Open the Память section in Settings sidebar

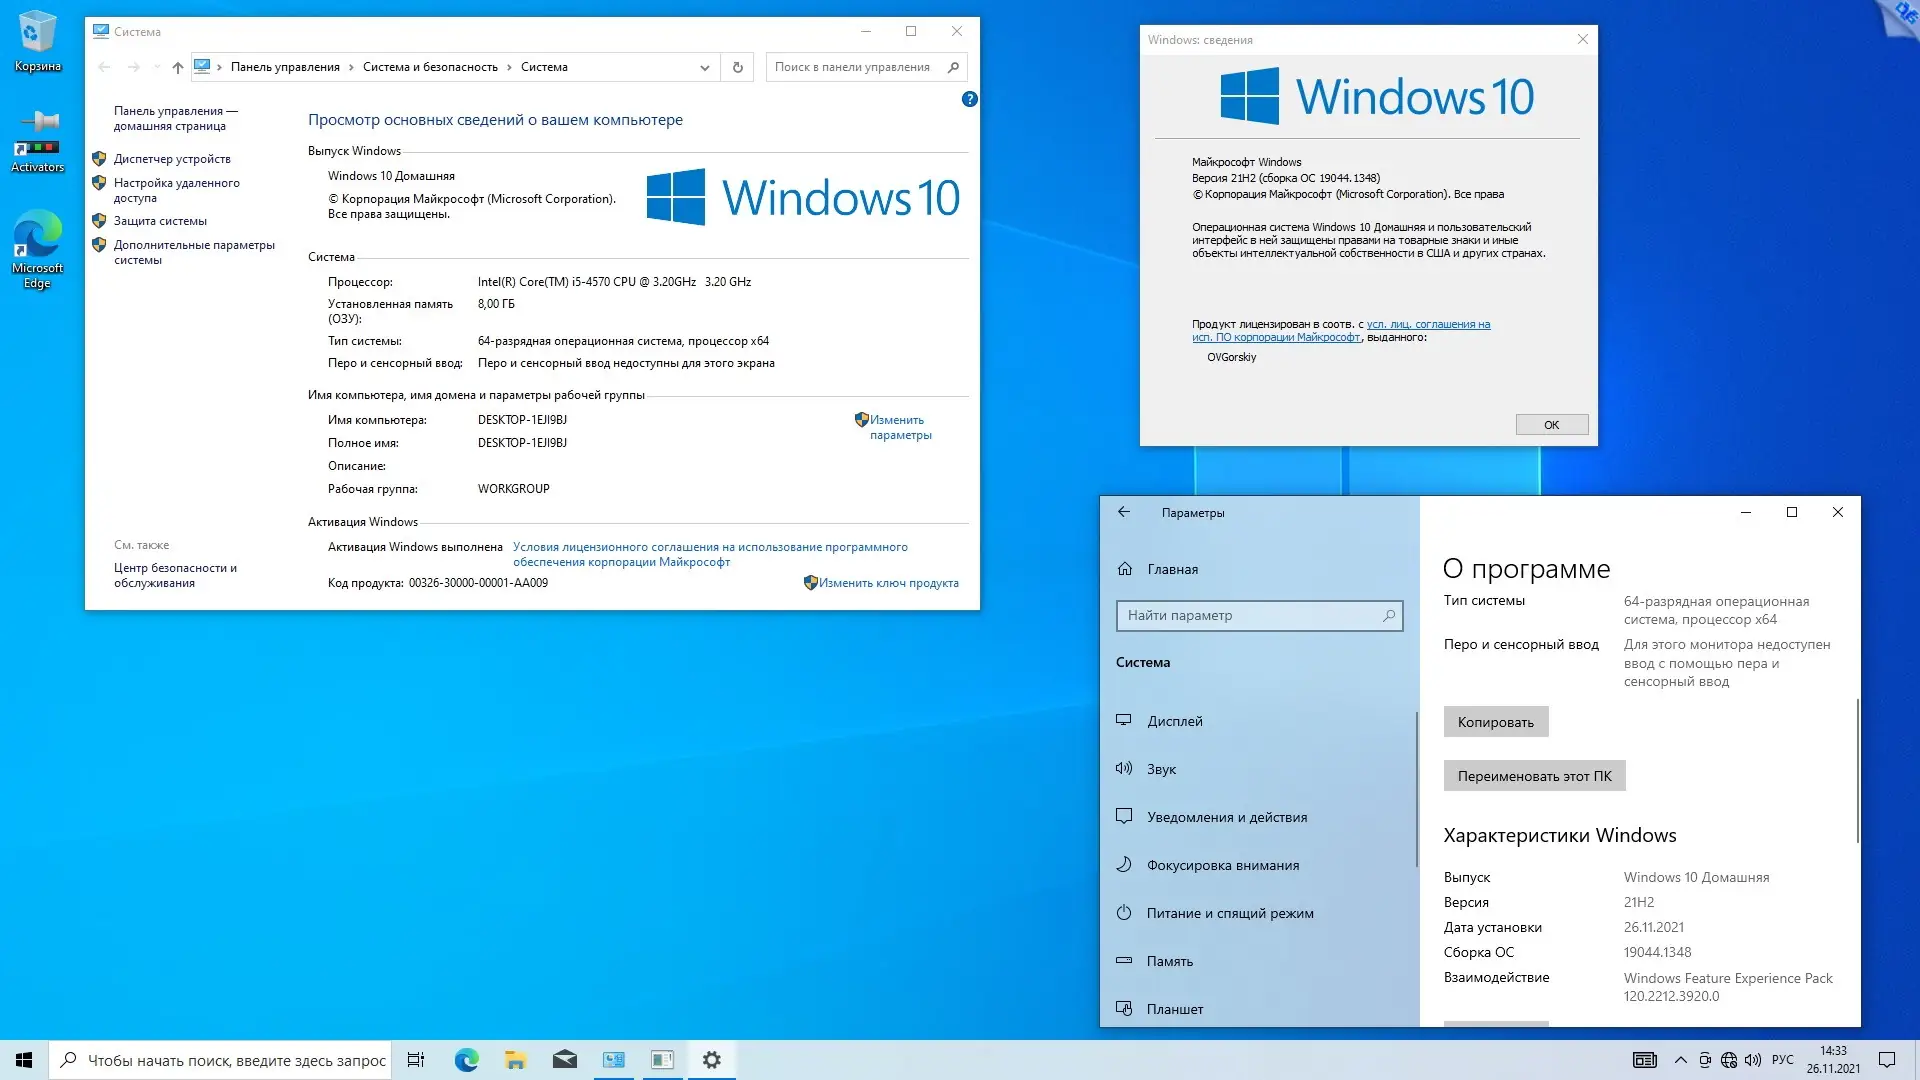coord(1170,961)
